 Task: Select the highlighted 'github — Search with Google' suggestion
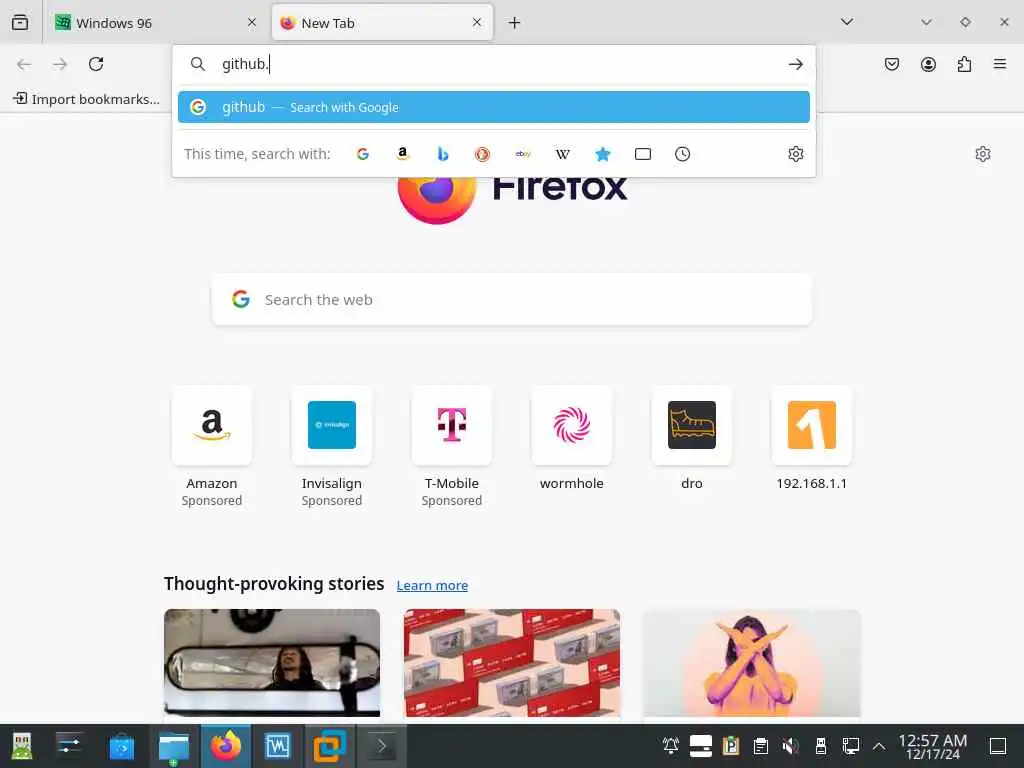[494, 107]
